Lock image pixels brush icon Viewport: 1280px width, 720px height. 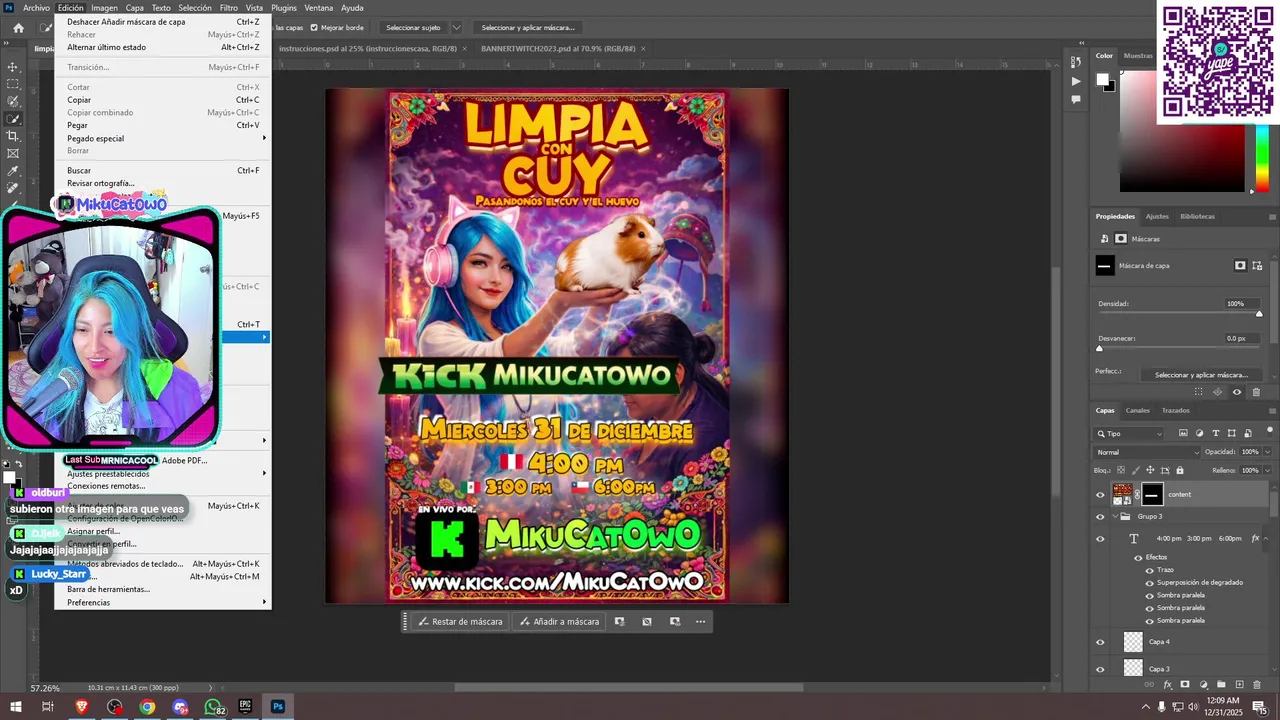point(1135,470)
